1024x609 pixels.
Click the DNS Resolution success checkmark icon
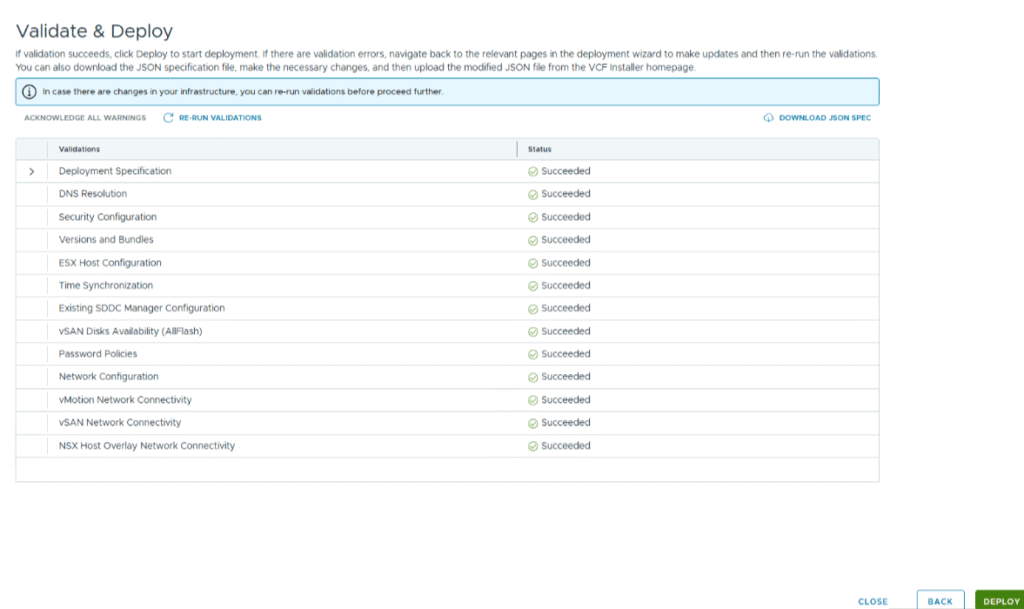tap(533, 194)
